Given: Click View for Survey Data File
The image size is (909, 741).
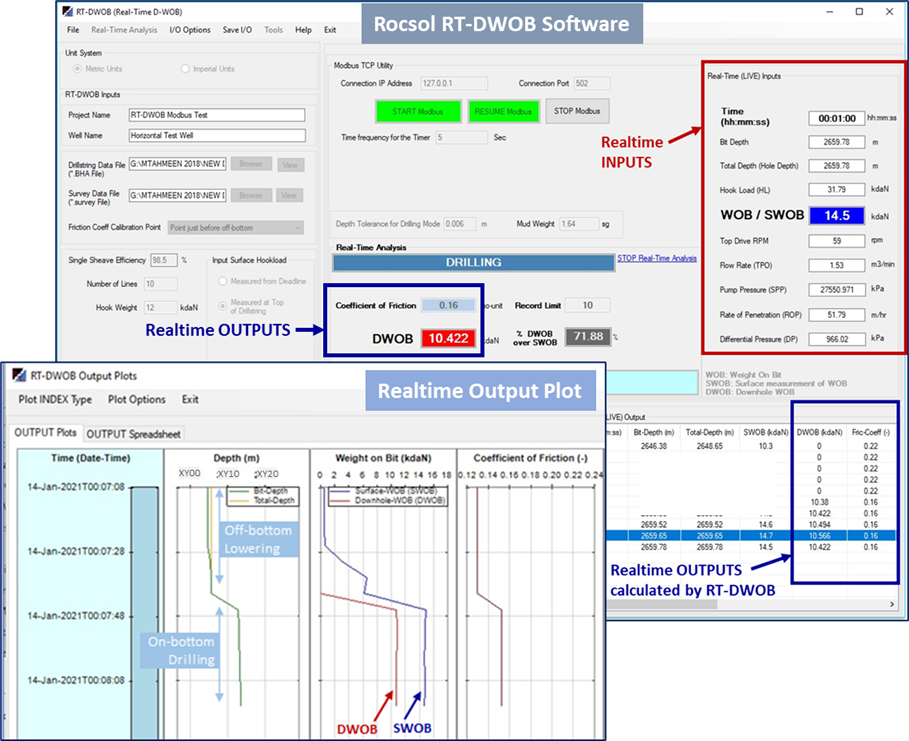Looking at the screenshot, I should [289, 195].
